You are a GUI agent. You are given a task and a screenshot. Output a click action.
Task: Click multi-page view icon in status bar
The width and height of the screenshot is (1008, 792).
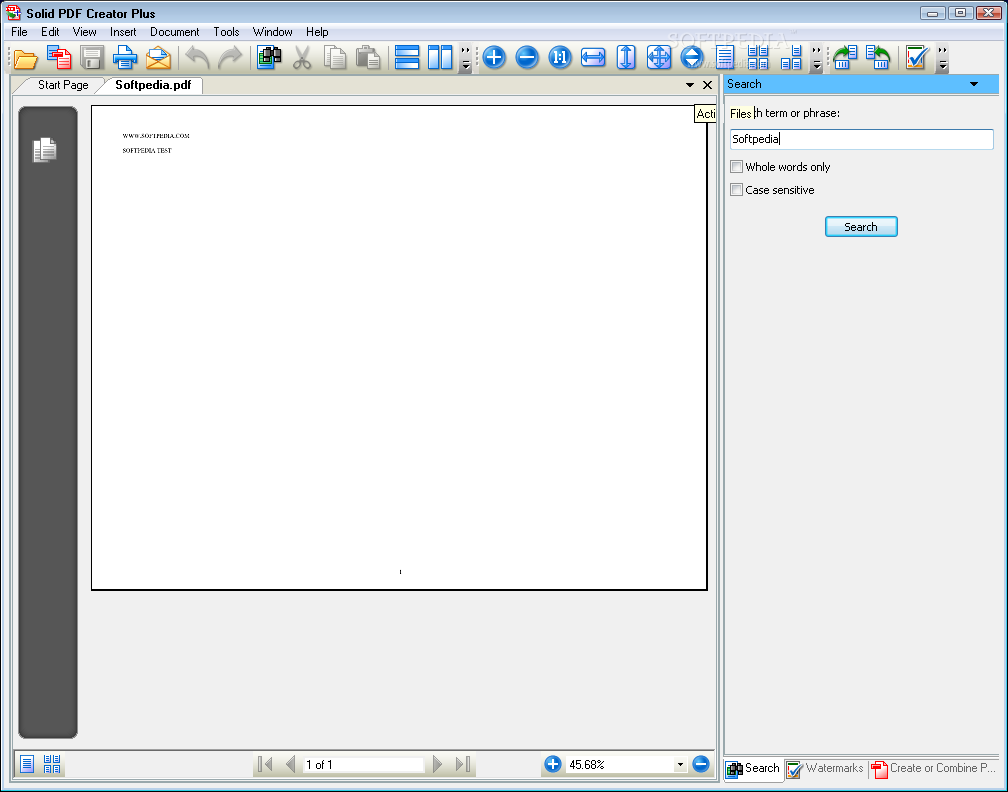(52, 764)
